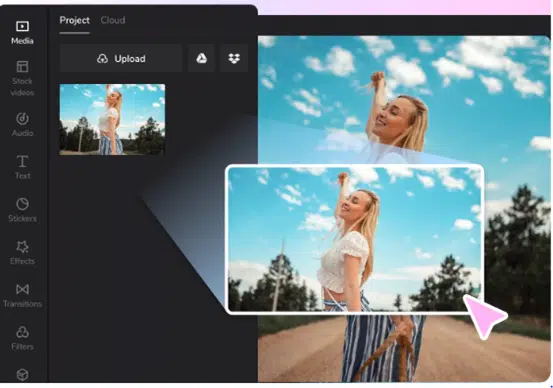
Task: Switch to the Cloud tab
Action: click(113, 20)
